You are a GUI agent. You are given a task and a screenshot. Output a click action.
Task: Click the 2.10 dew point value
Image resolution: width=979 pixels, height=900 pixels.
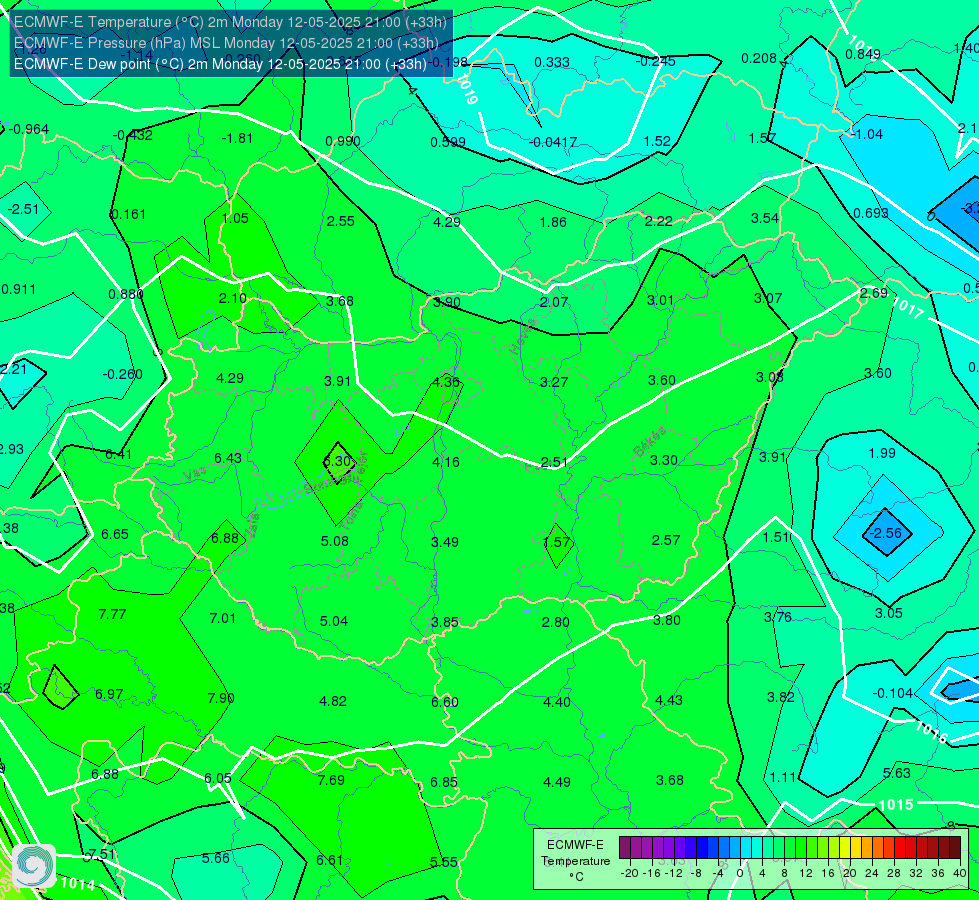tap(233, 298)
